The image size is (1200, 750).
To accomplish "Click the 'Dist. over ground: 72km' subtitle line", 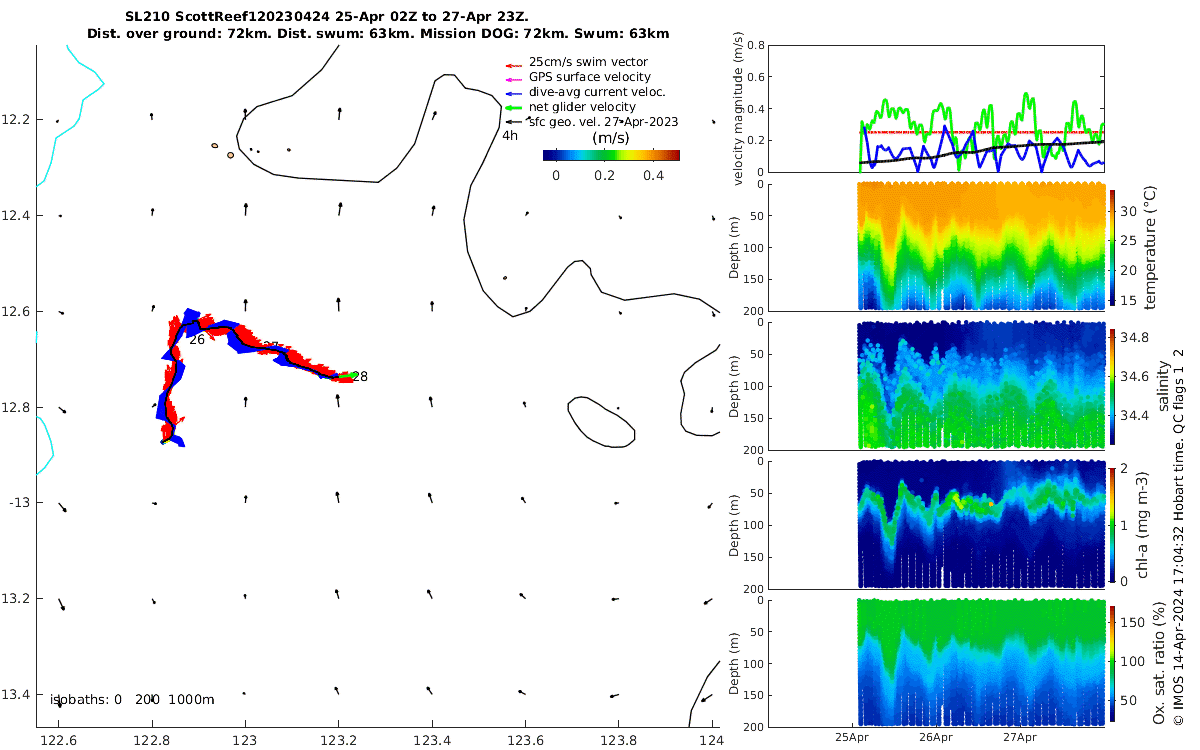I will coord(378,33).
